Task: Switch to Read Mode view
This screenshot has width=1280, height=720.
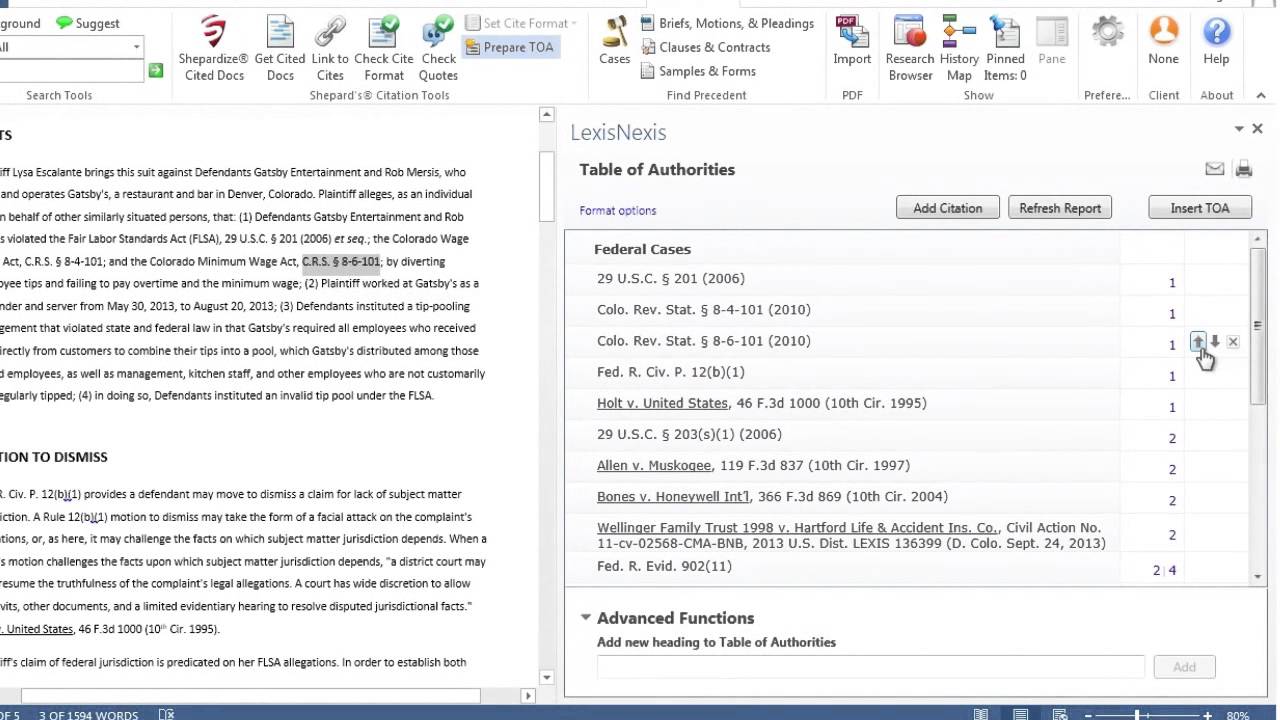Action: click(981, 714)
